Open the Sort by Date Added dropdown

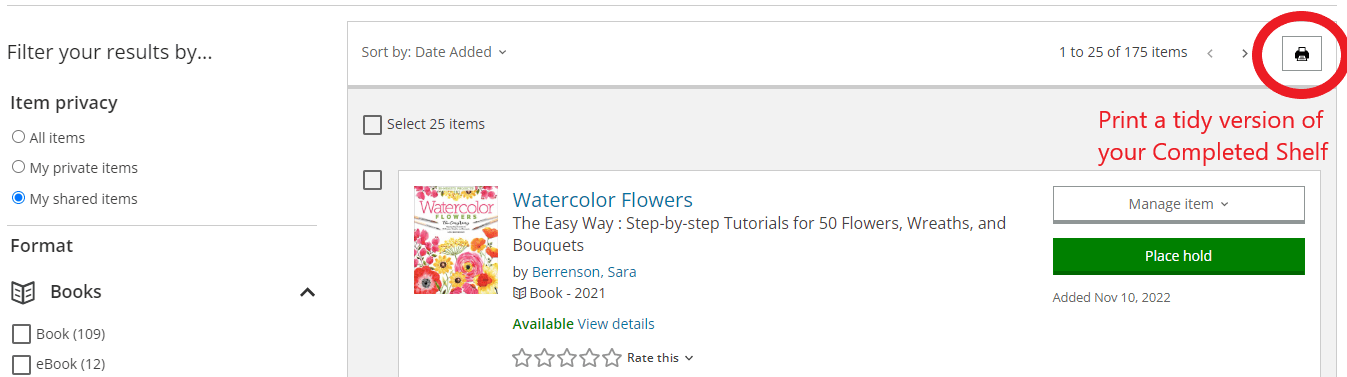click(434, 52)
